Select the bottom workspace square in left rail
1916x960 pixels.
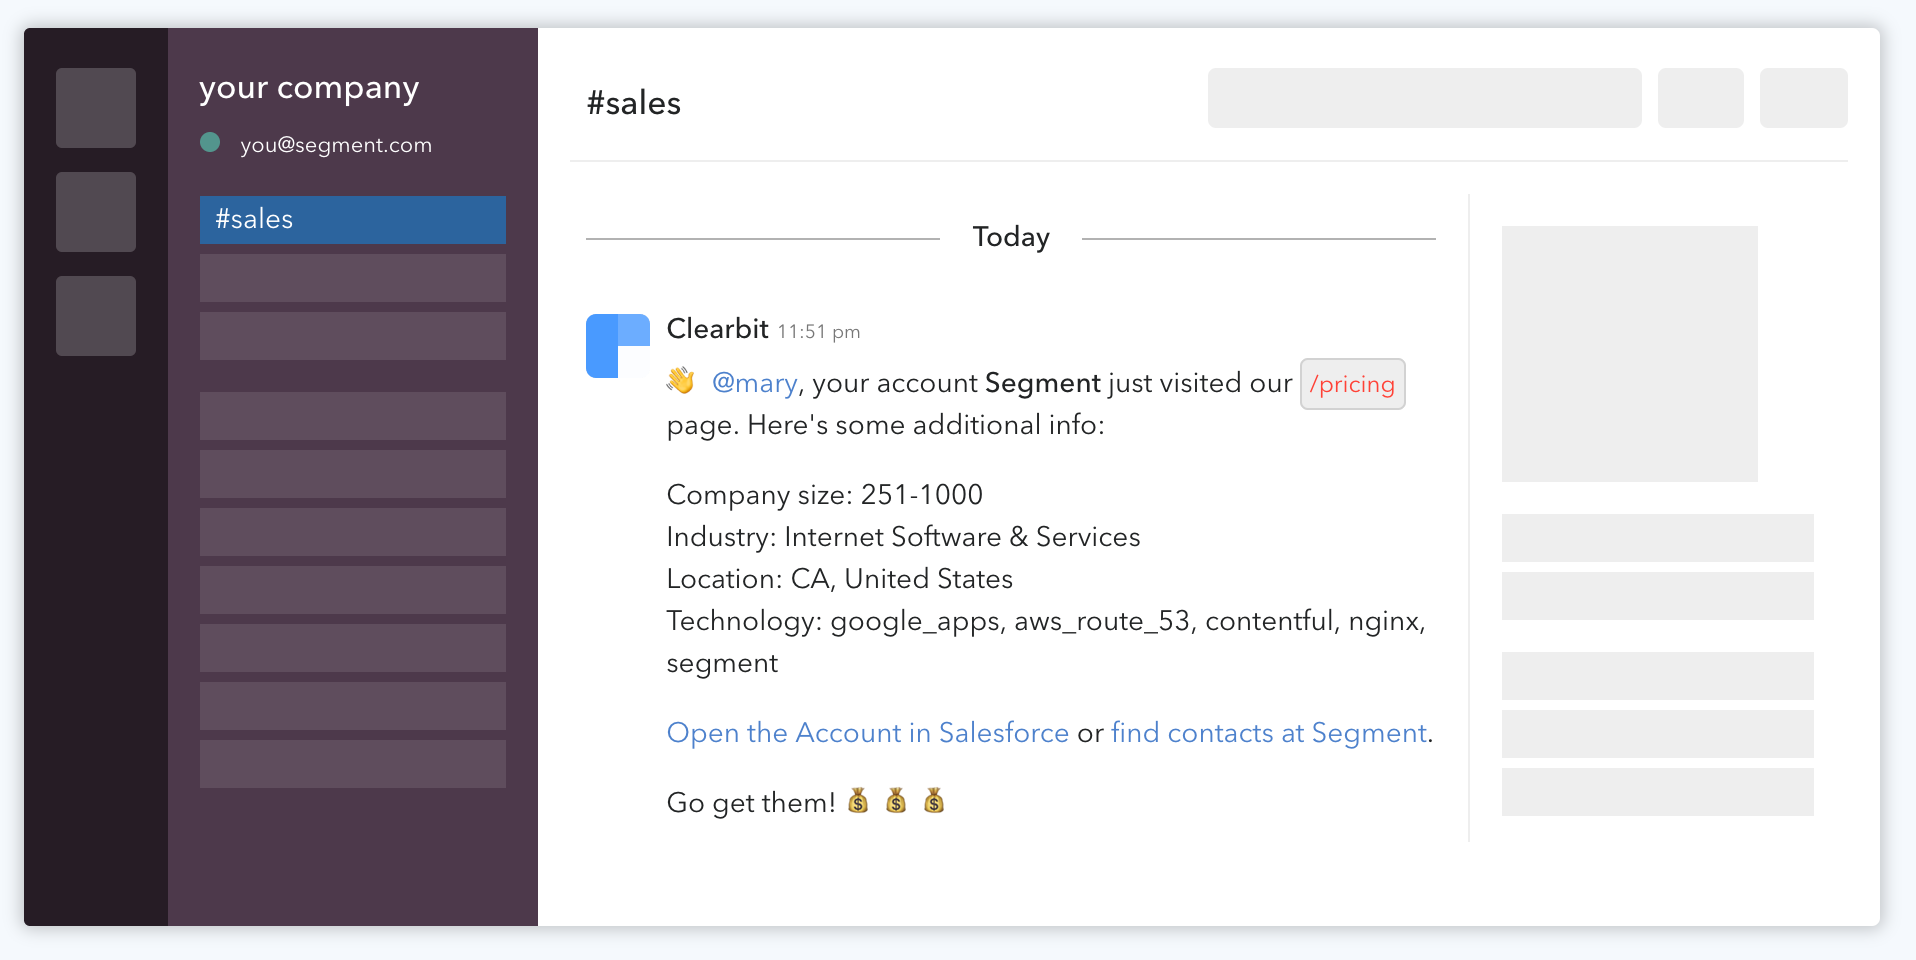tap(96, 316)
